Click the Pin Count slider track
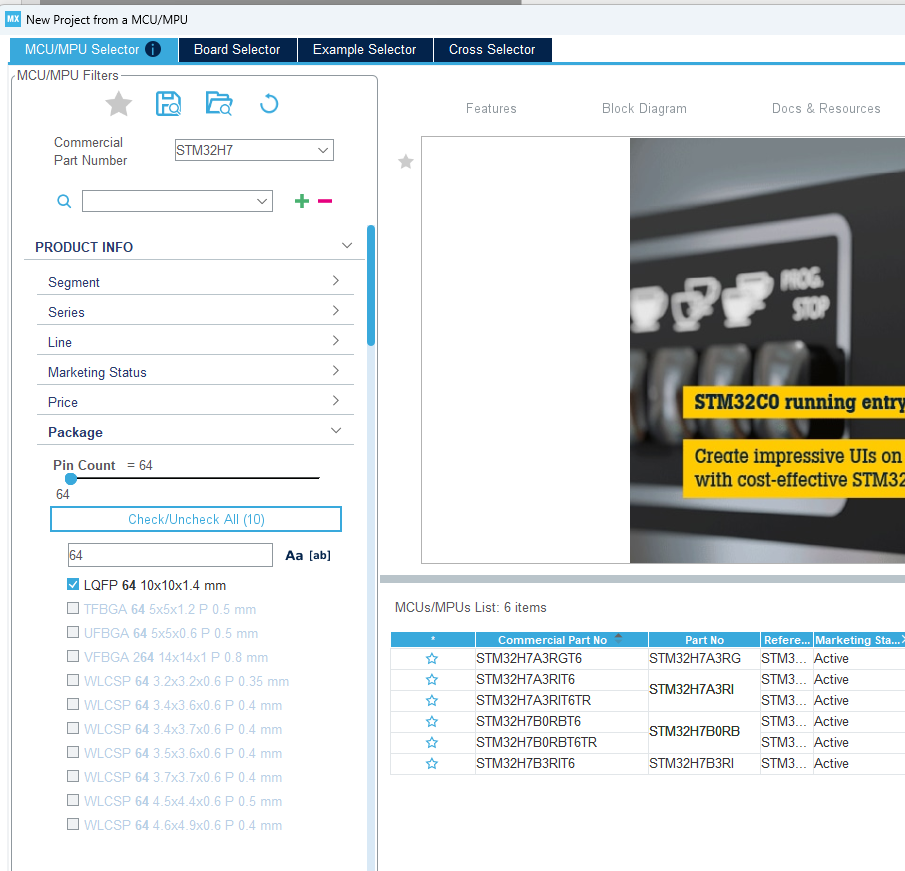 tap(196, 478)
